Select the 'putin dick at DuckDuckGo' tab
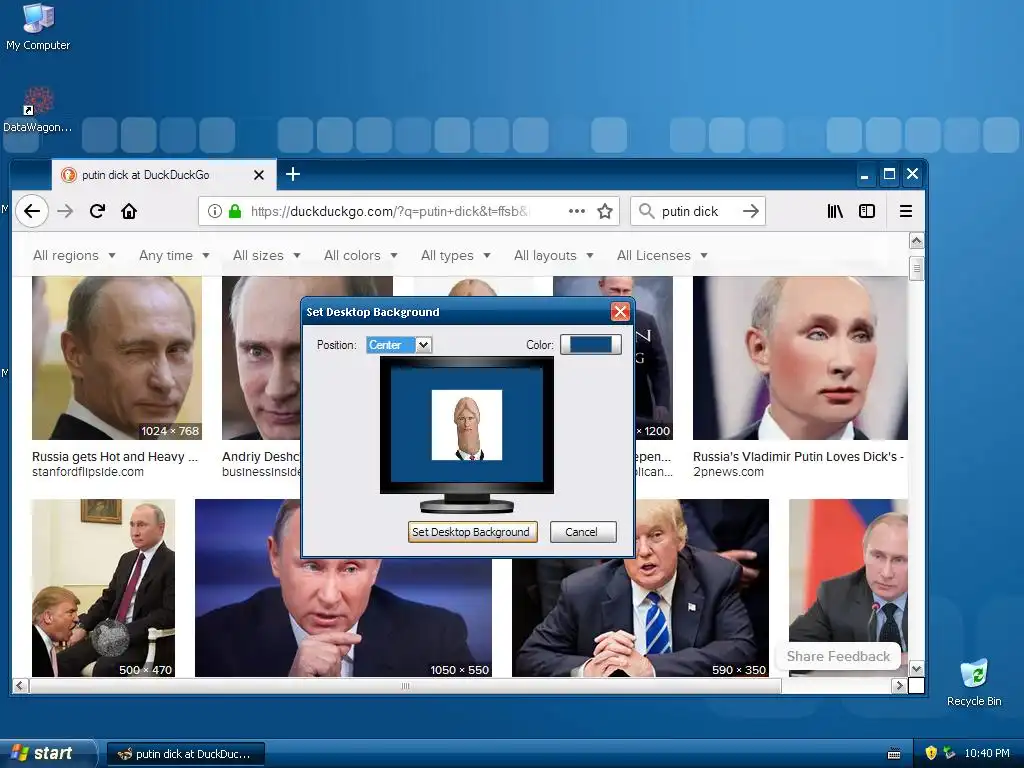1024x768 pixels. click(x=164, y=175)
